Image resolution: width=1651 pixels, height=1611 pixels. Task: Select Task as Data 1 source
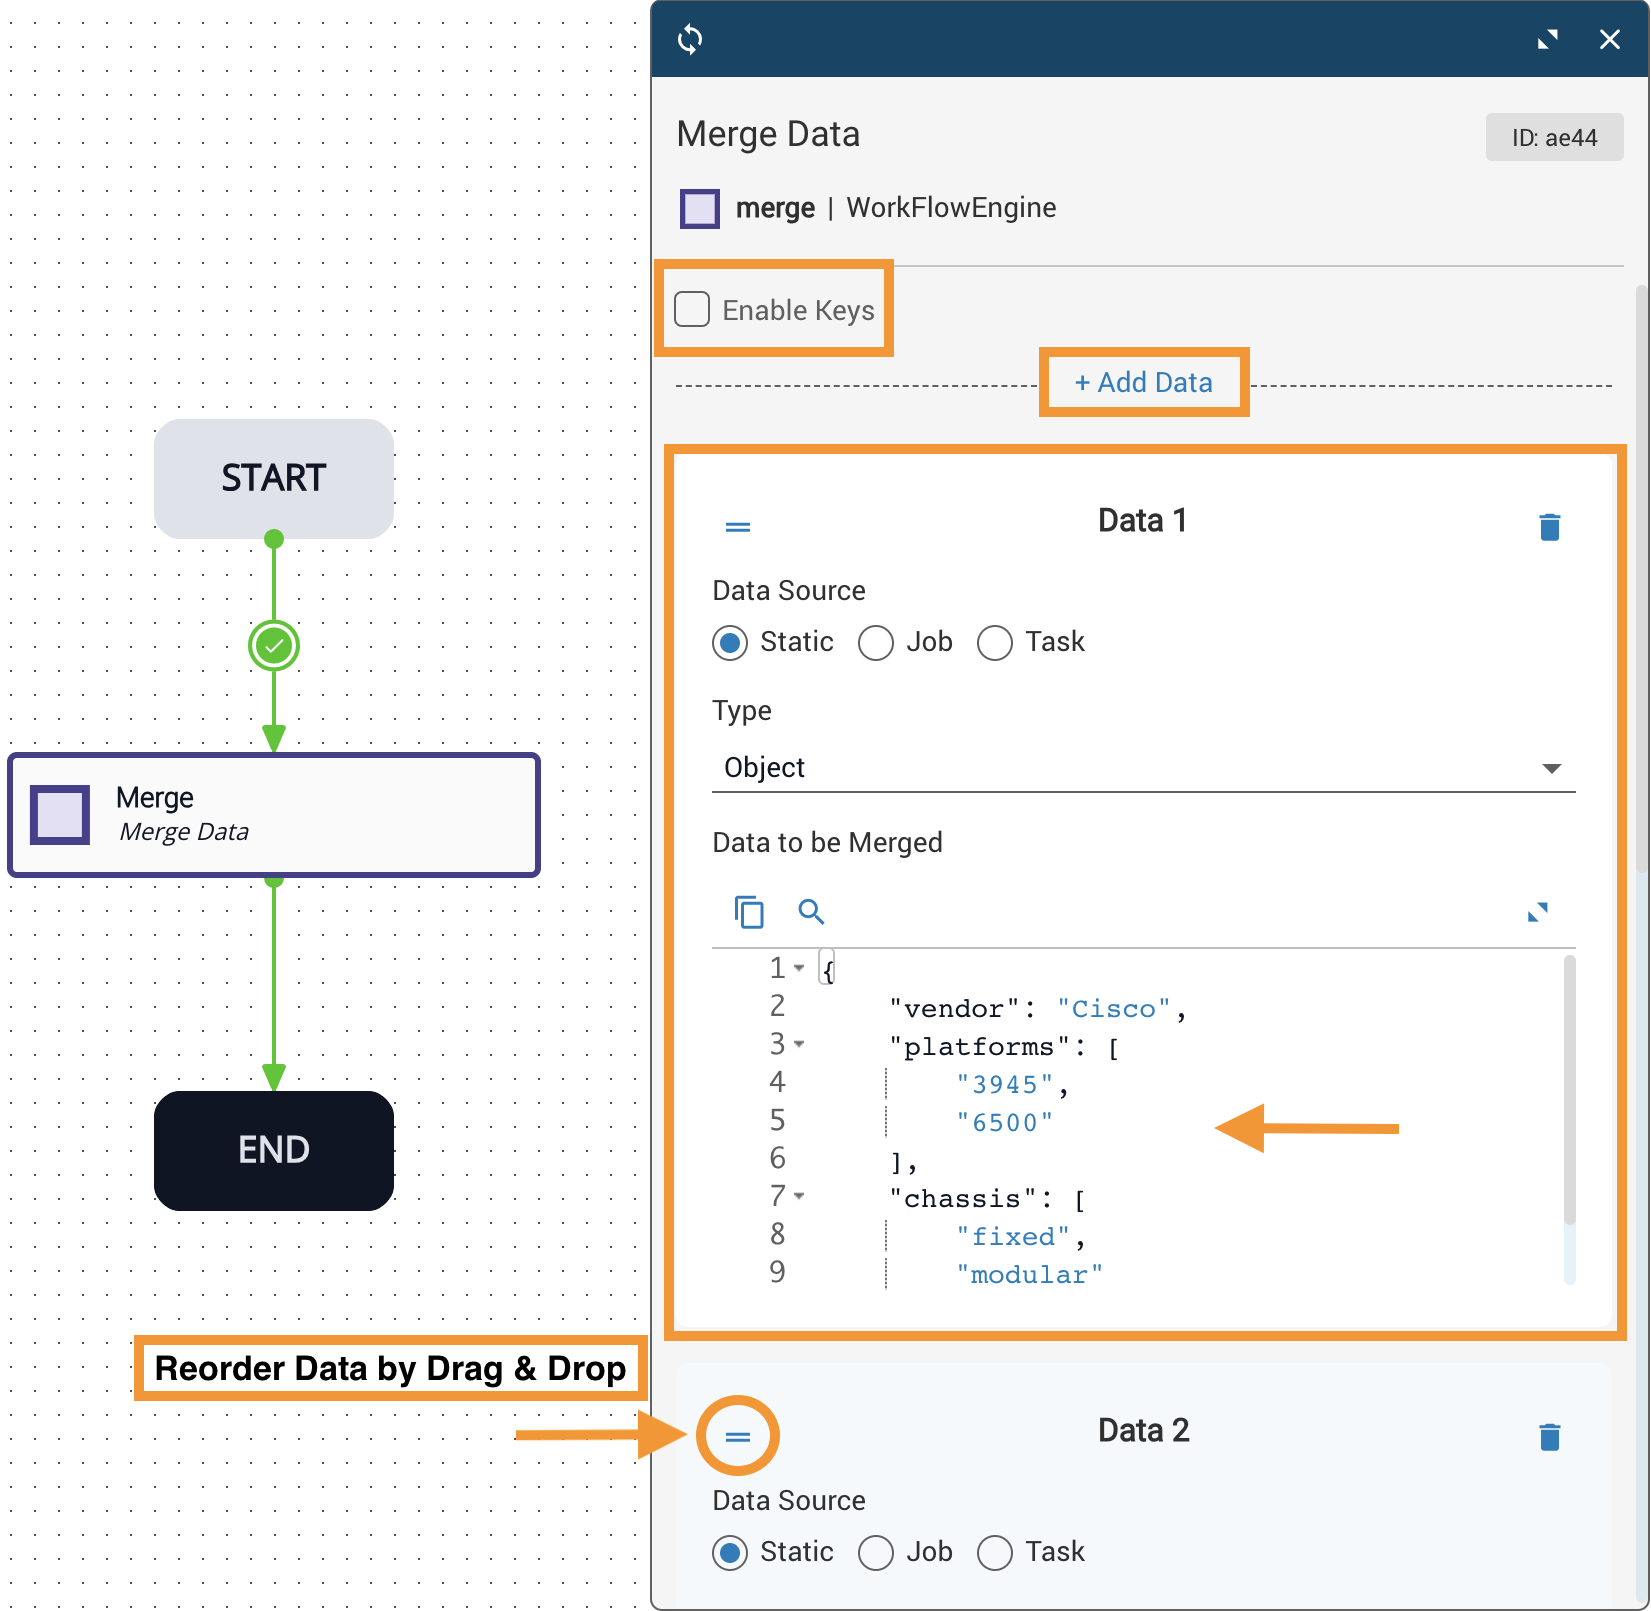995,643
